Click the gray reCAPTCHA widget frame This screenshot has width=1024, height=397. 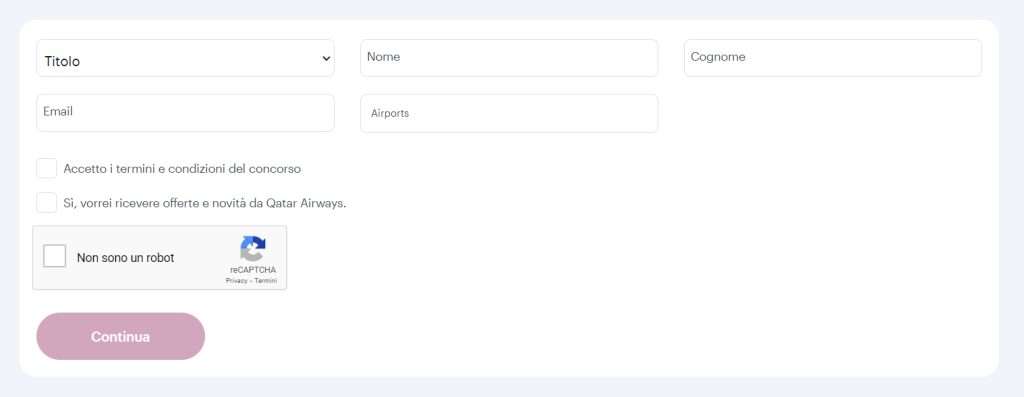pos(160,258)
